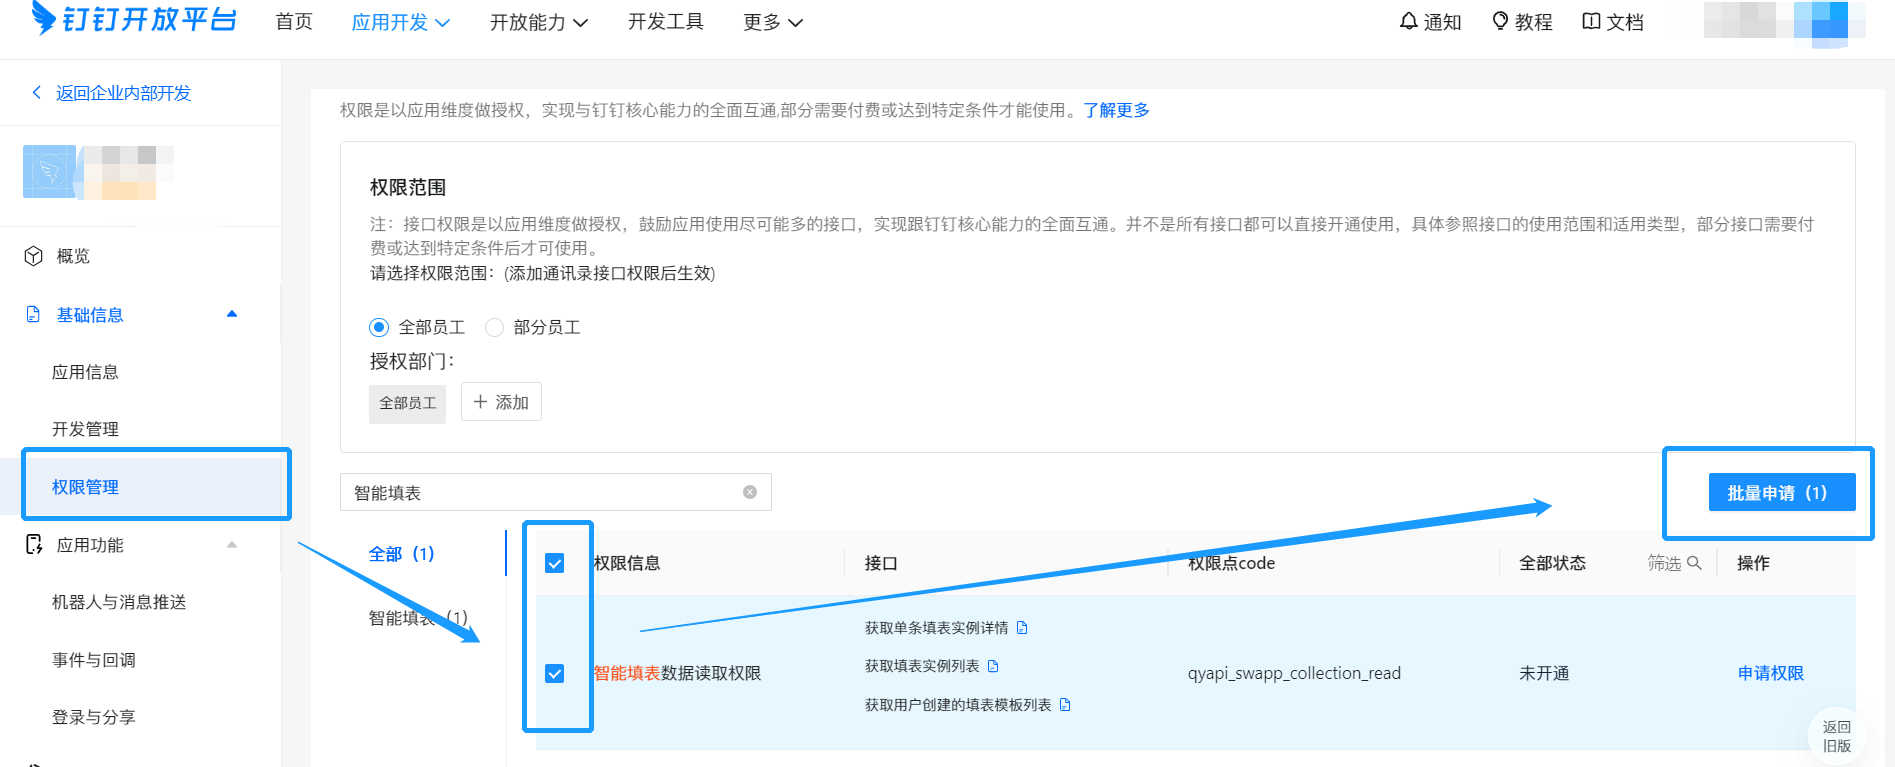
Task: Go to 首页 in top navigation
Action: 294,22
